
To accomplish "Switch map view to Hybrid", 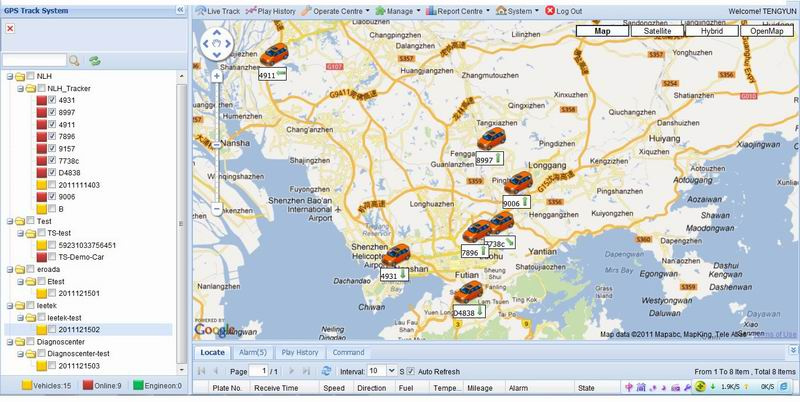I will pyautogui.click(x=712, y=31).
